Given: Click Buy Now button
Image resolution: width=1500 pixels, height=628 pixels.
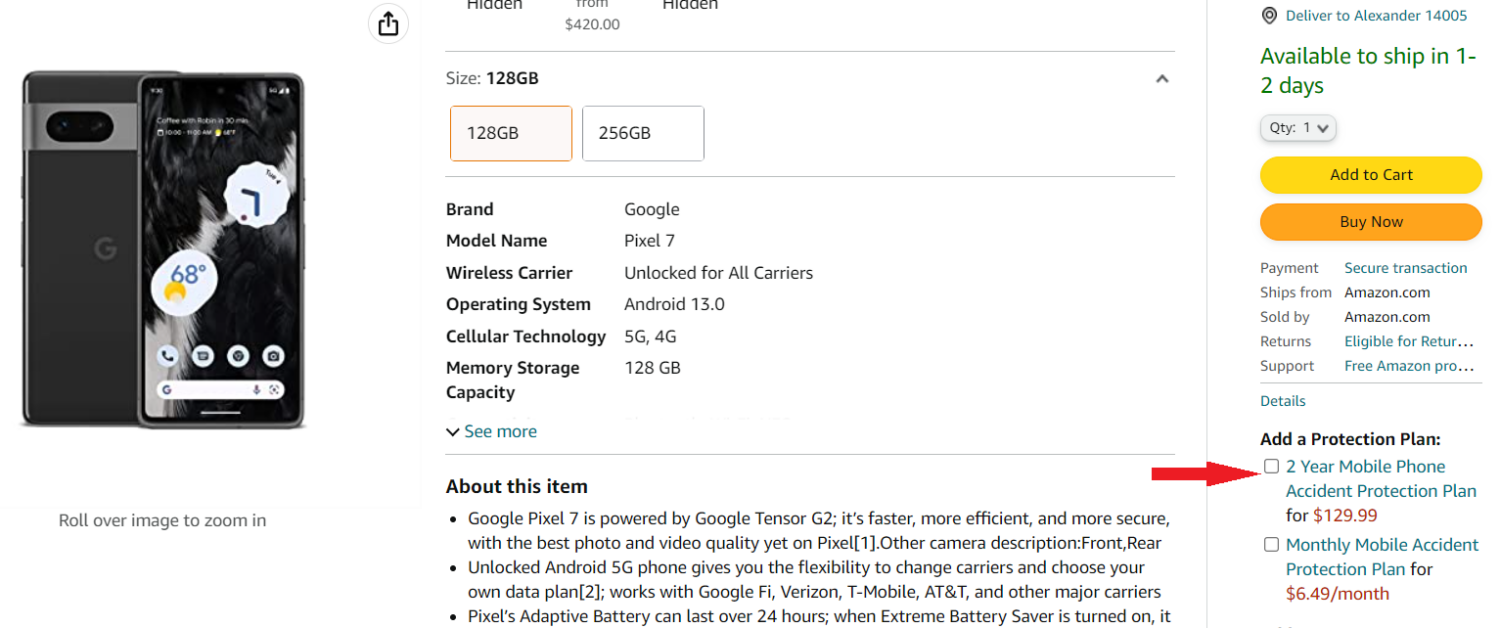Looking at the screenshot, I should pyautogui.click(x=1371, y=222).
